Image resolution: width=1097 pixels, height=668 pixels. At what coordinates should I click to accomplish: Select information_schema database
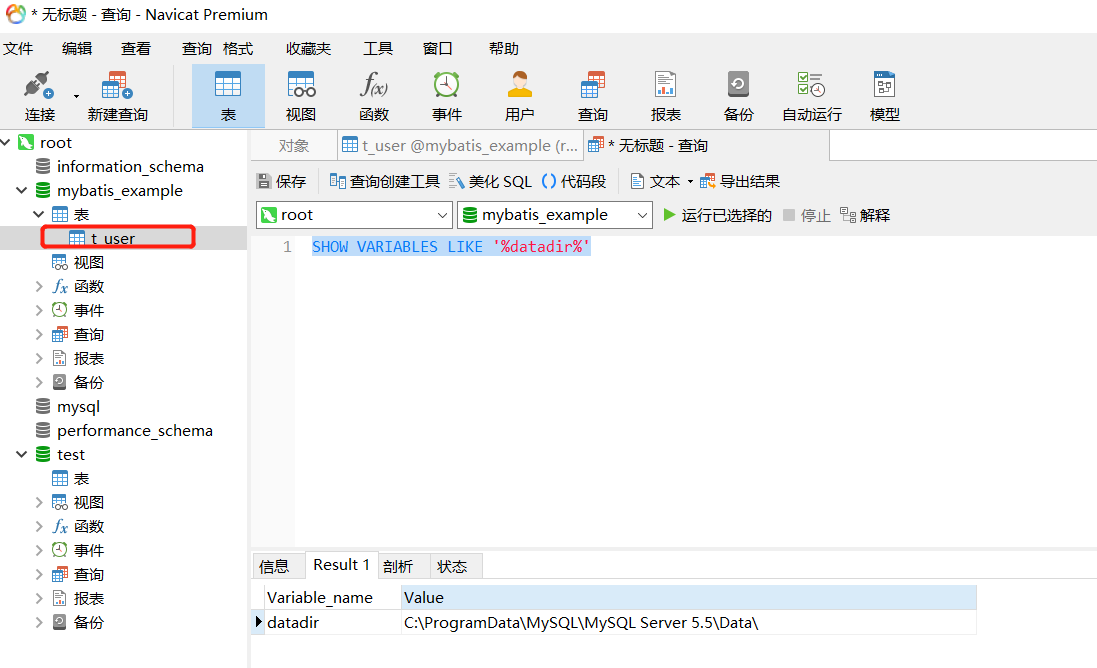[x=130, y=166]
